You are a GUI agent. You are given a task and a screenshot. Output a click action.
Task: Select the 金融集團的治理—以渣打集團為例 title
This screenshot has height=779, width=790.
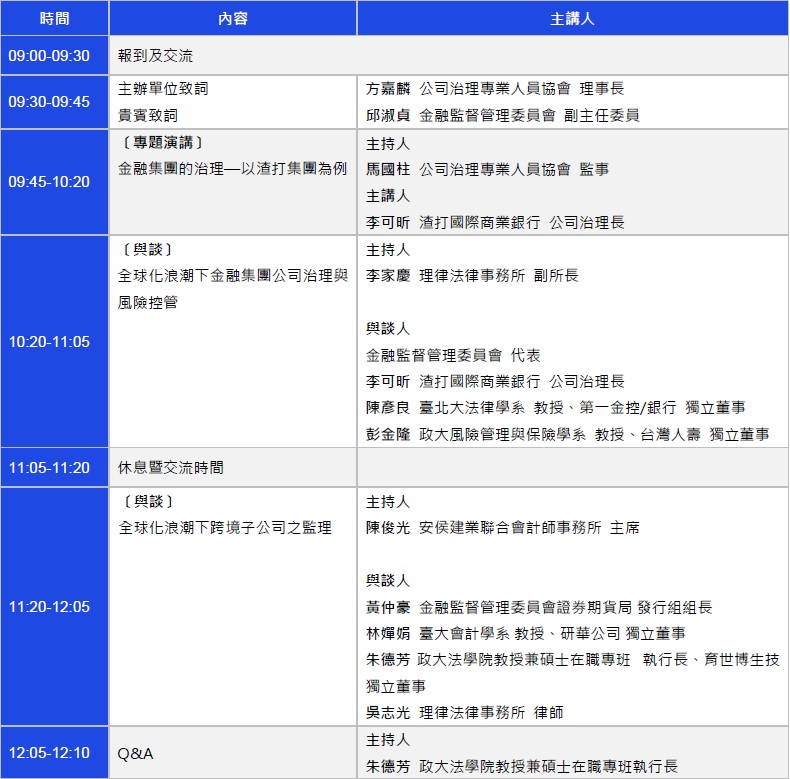pos(232,169)
